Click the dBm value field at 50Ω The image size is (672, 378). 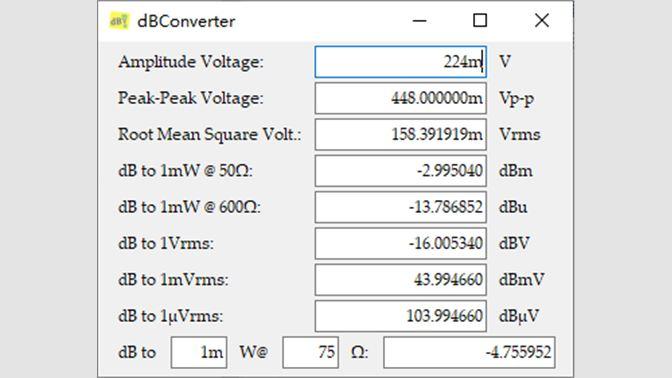(401, 171)
